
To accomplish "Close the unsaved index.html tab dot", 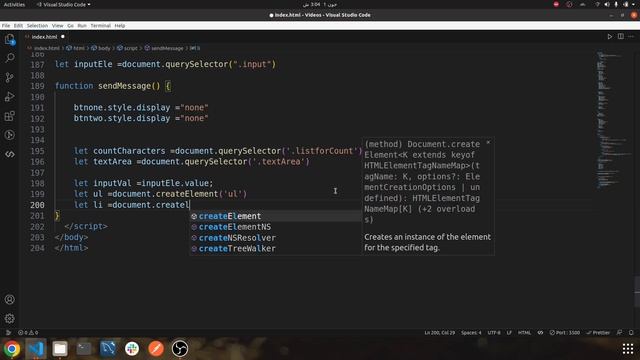I will (x=63, y=36).
